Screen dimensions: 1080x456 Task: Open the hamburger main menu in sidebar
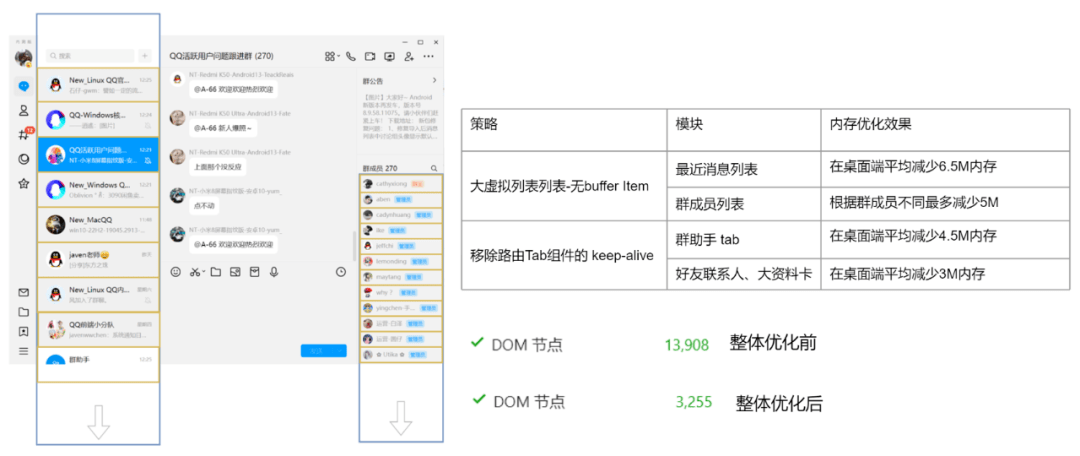pyautogui.click(x=23, y=351)
